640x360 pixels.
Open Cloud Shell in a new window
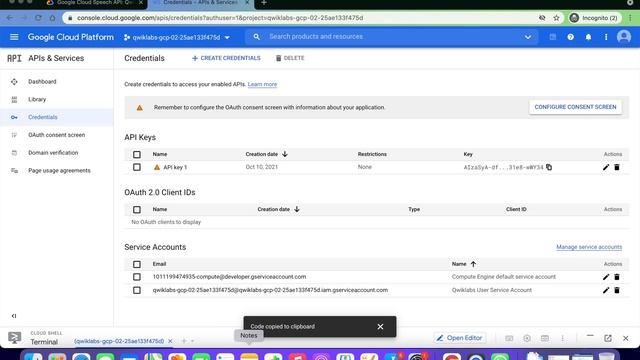click(608, 338)
